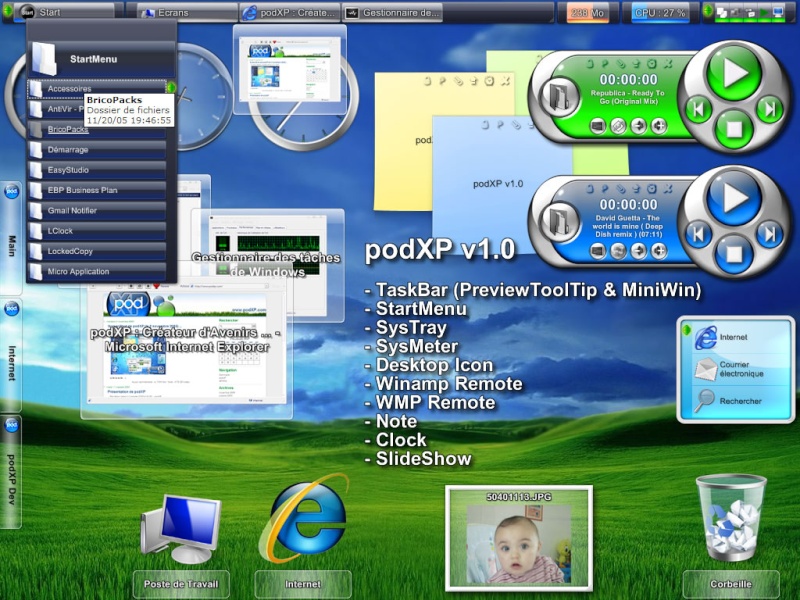The width and height of the screenshot is (800, 600).
Task: Play the Republica track in the green player
Action: click(x=733, y=73)
